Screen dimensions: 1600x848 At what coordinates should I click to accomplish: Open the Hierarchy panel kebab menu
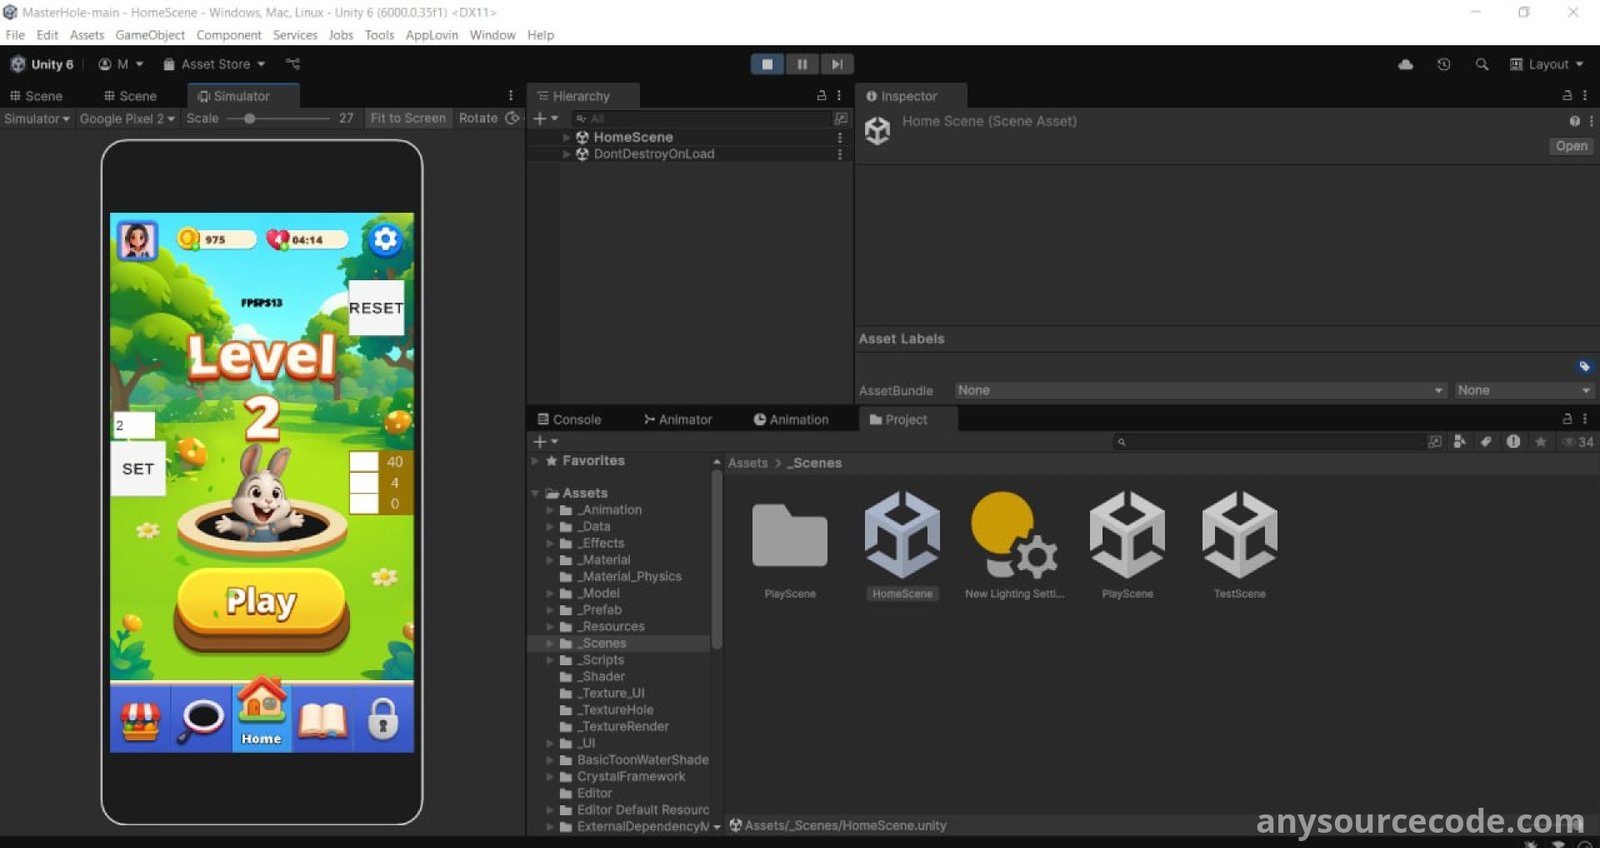pyautogui.click(x=839, y=96)
